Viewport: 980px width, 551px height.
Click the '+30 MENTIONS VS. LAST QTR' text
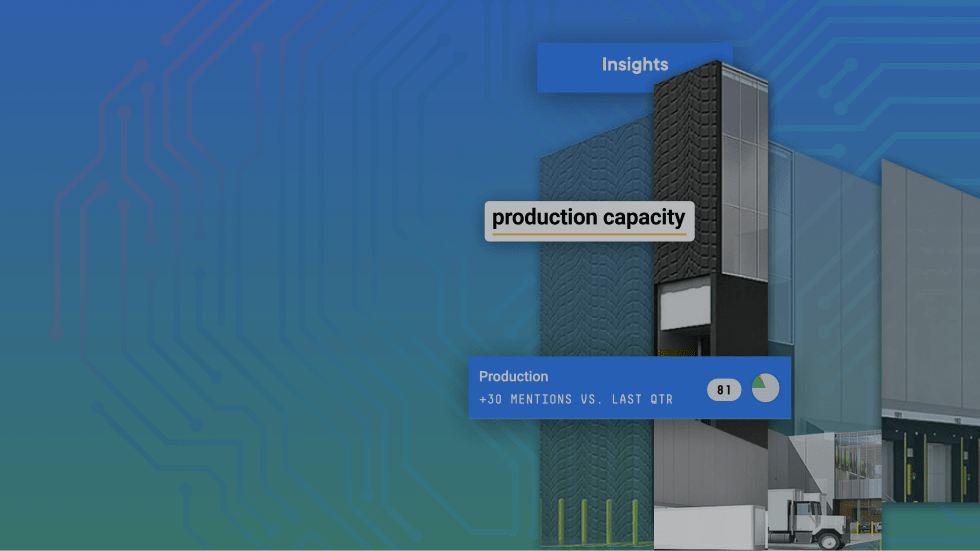pyautogui.click(x=576, y=399)
